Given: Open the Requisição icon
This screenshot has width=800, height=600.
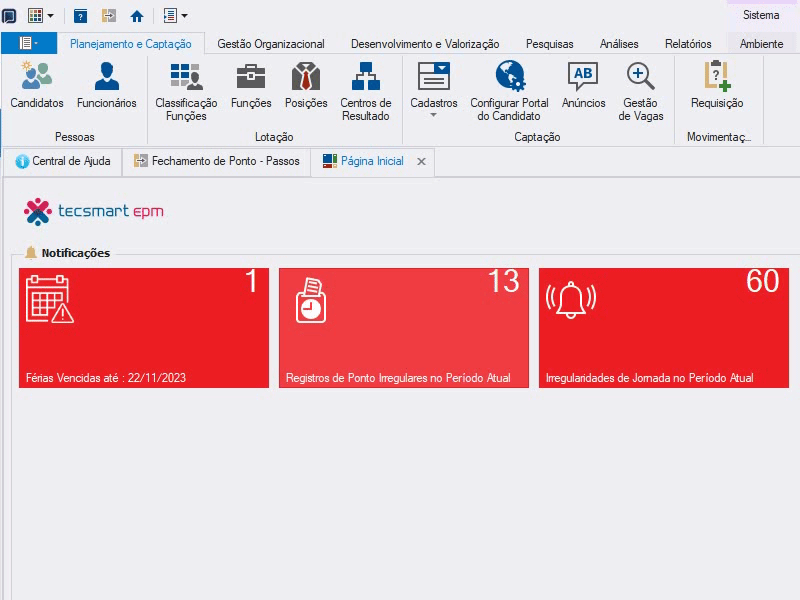Looking at the screenshot, I should [717, 85].
